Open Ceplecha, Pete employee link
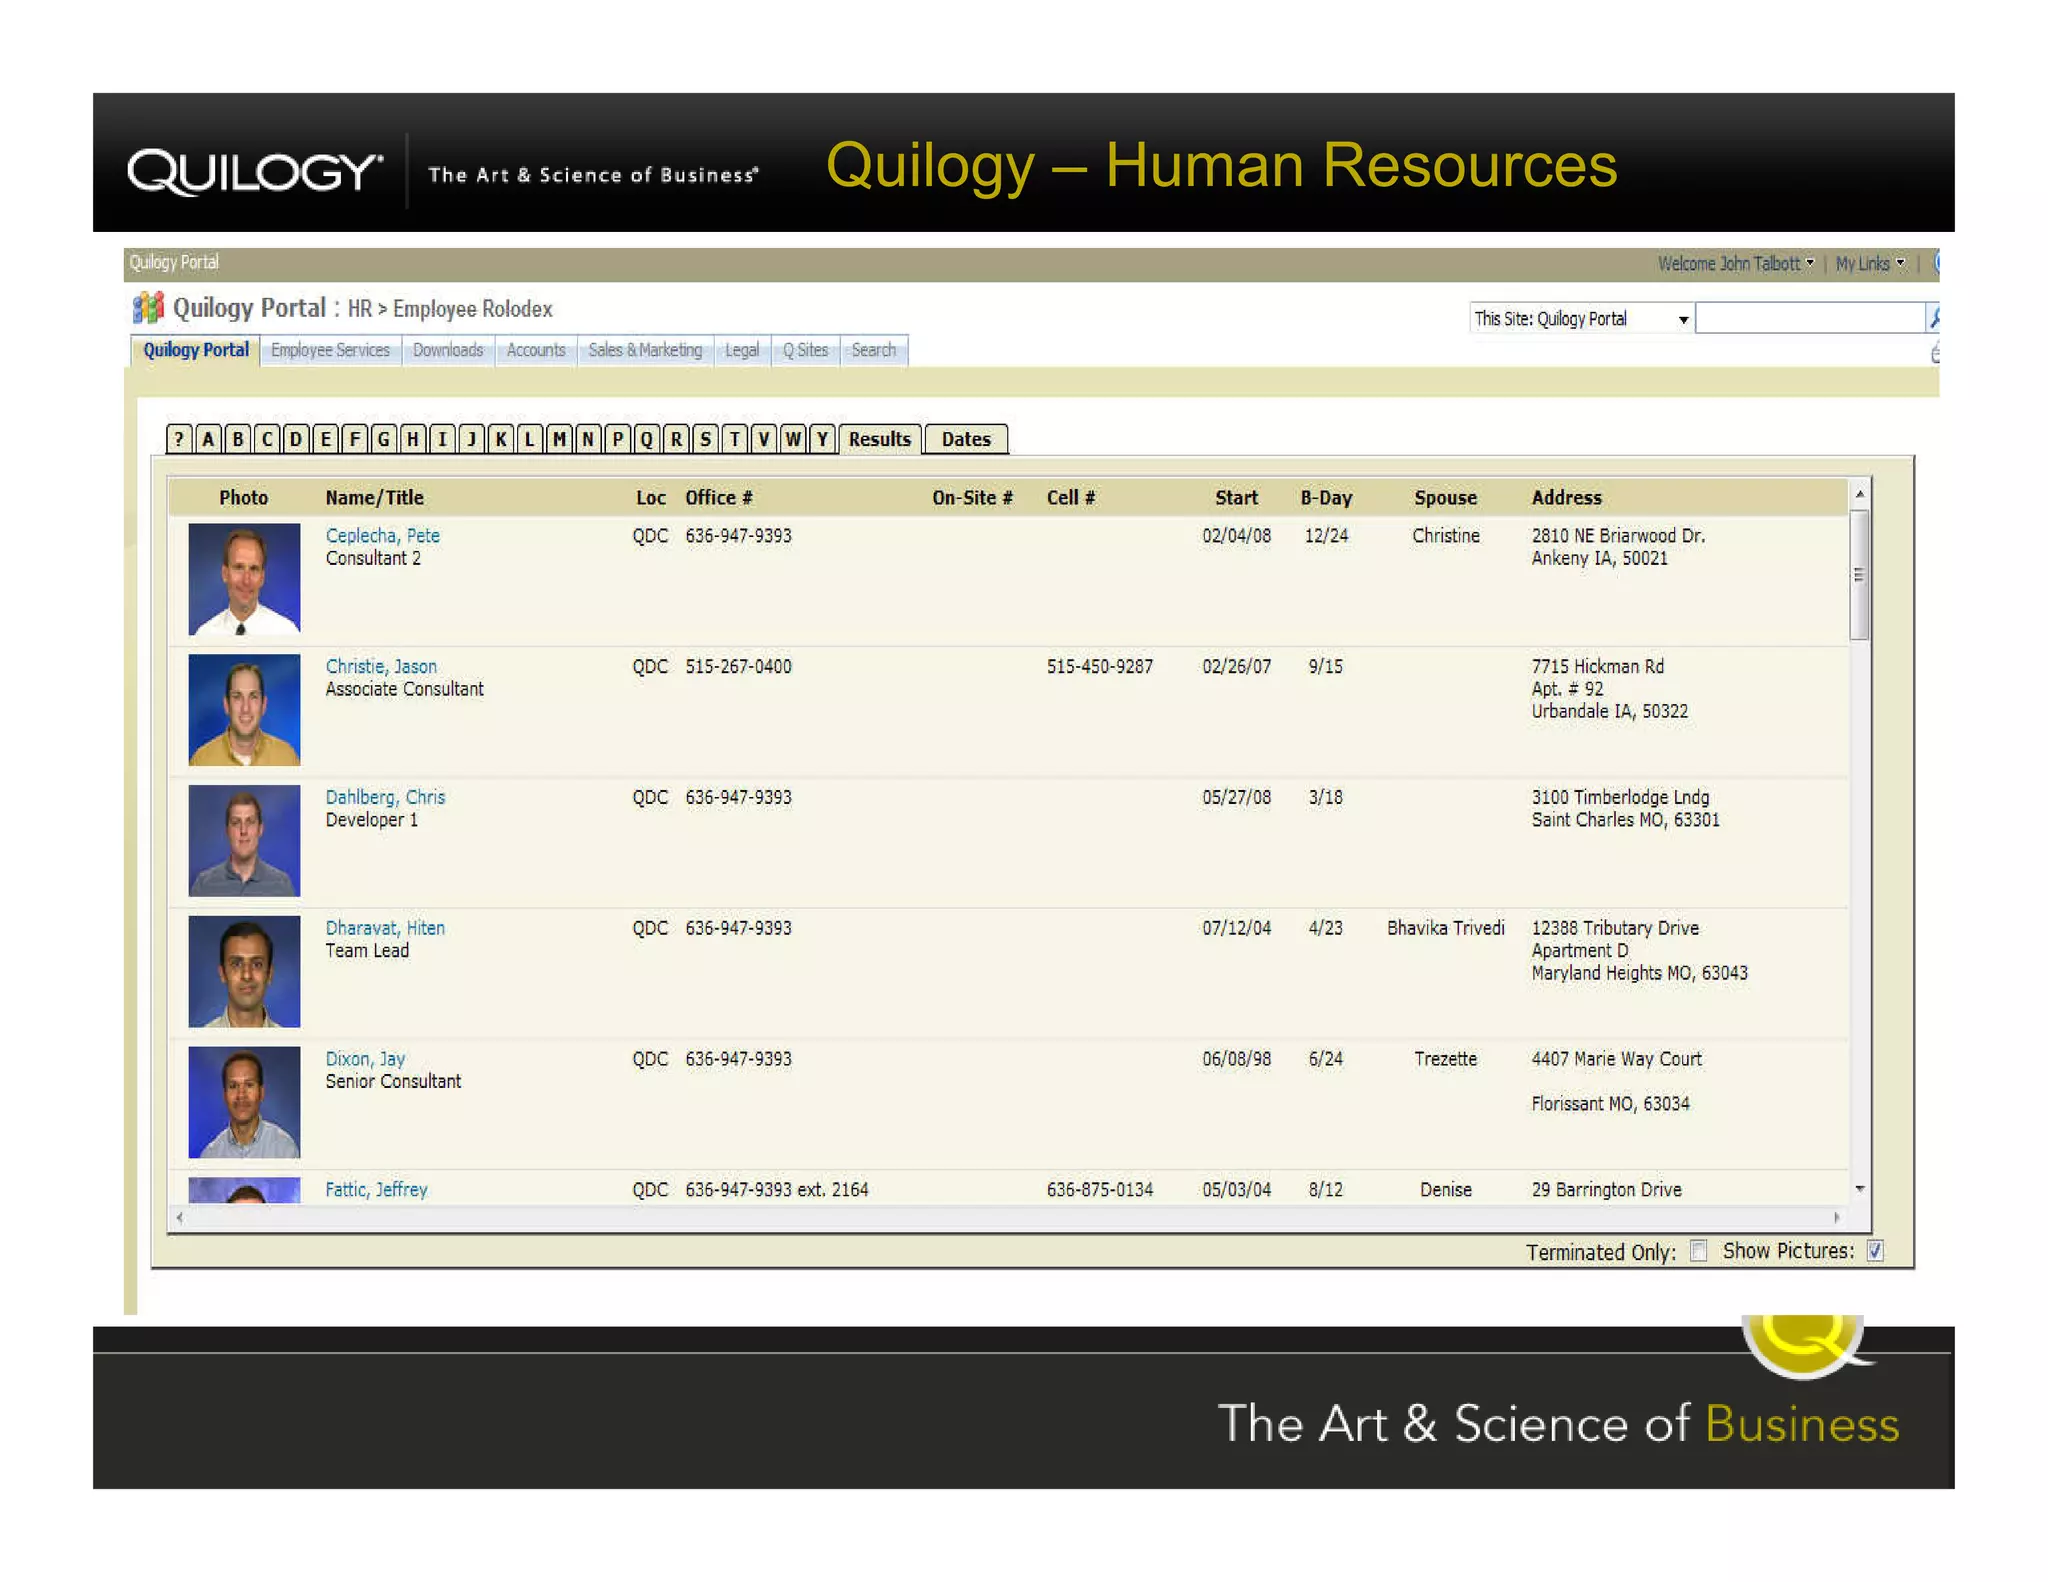This screenshot has height=1582, width=2048. 382,536
